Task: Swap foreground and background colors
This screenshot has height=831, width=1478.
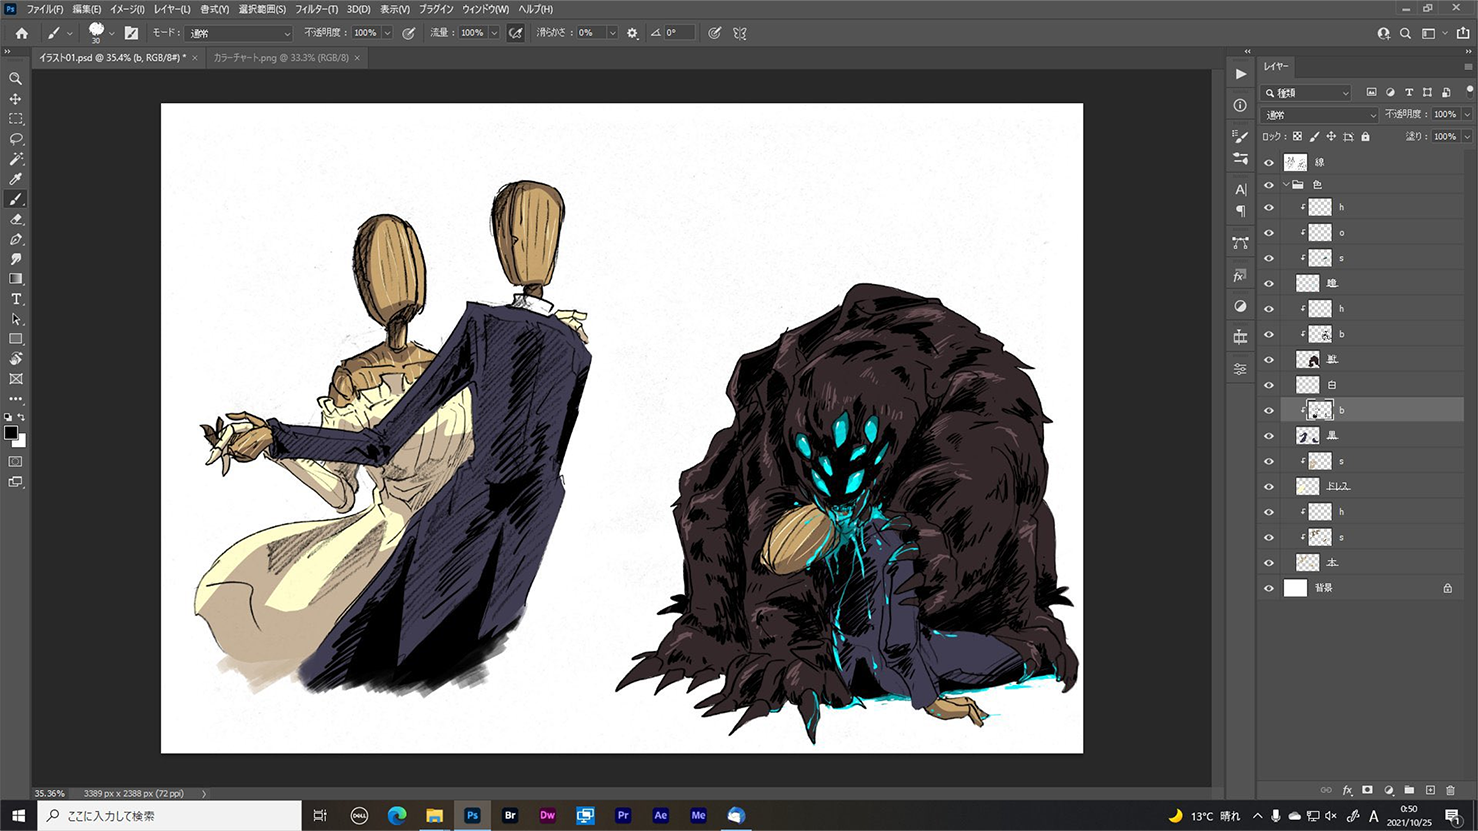Action: [x=21, y=417]
